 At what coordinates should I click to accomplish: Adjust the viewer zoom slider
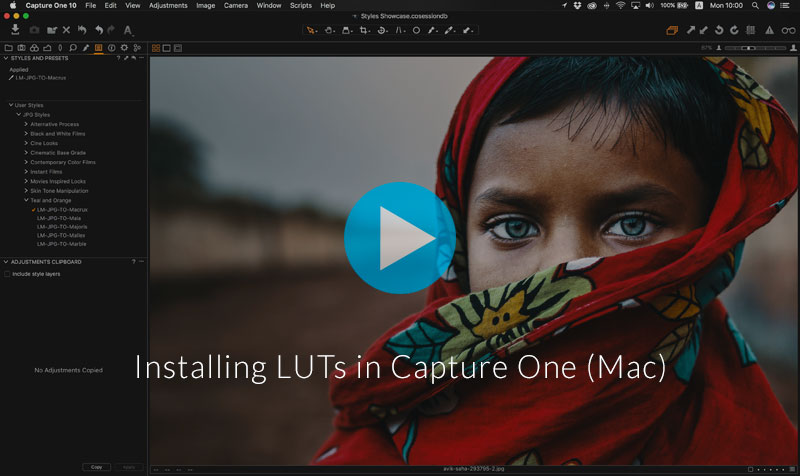click(x=750, y=47)
